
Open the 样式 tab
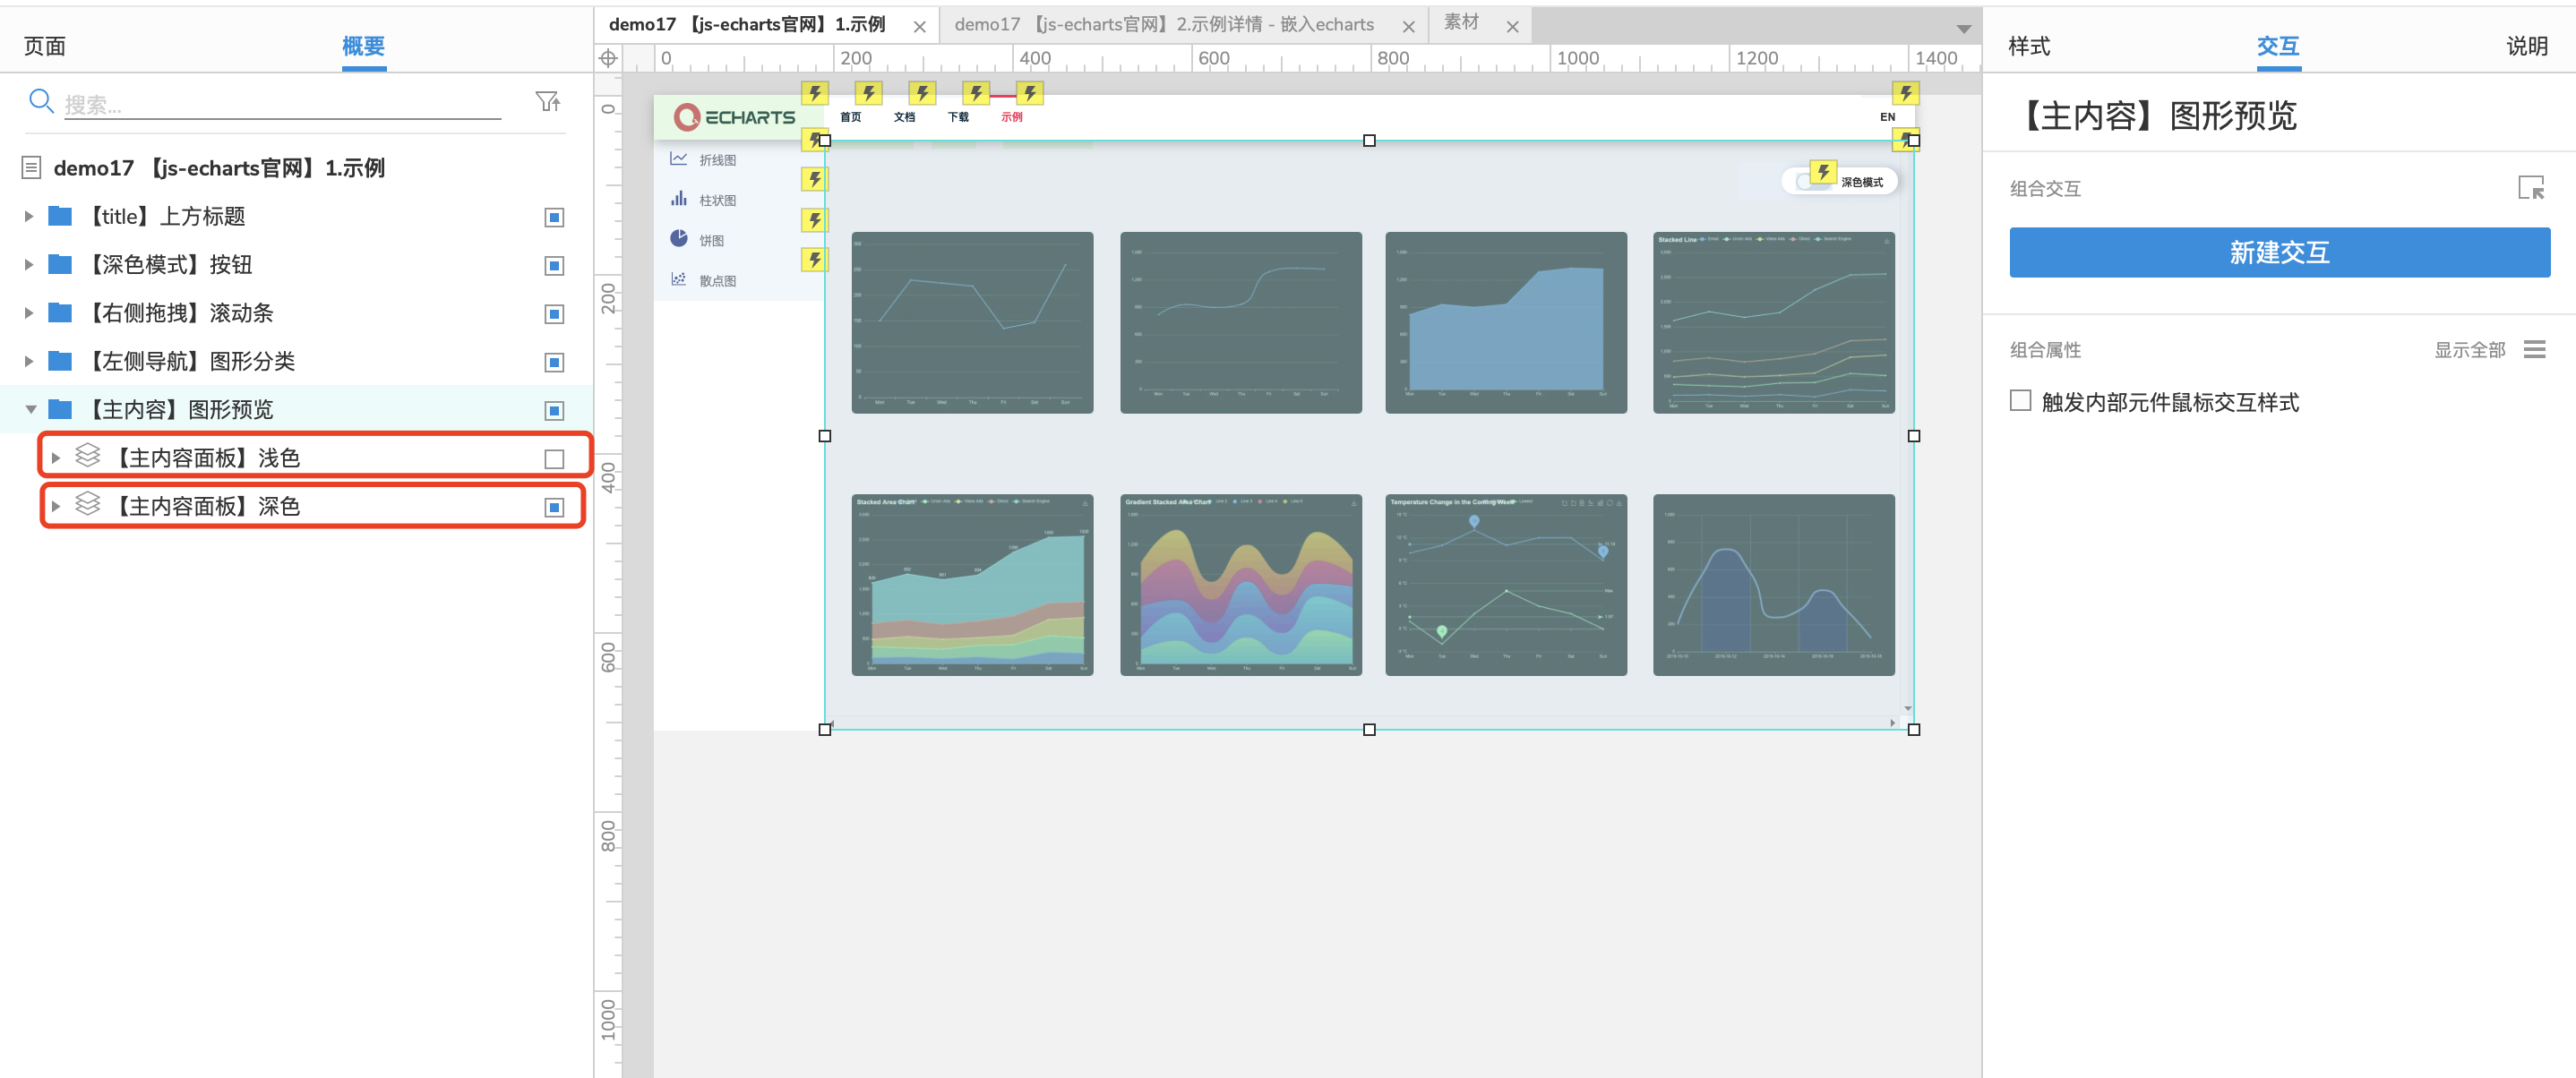2029,46
